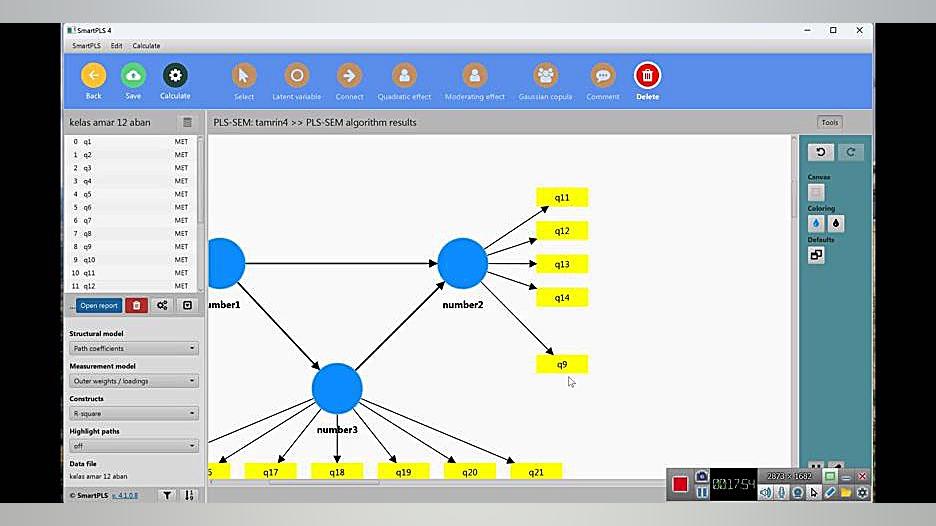
Task: Open the result settings gears icon
Action: (x=162, y=306)
